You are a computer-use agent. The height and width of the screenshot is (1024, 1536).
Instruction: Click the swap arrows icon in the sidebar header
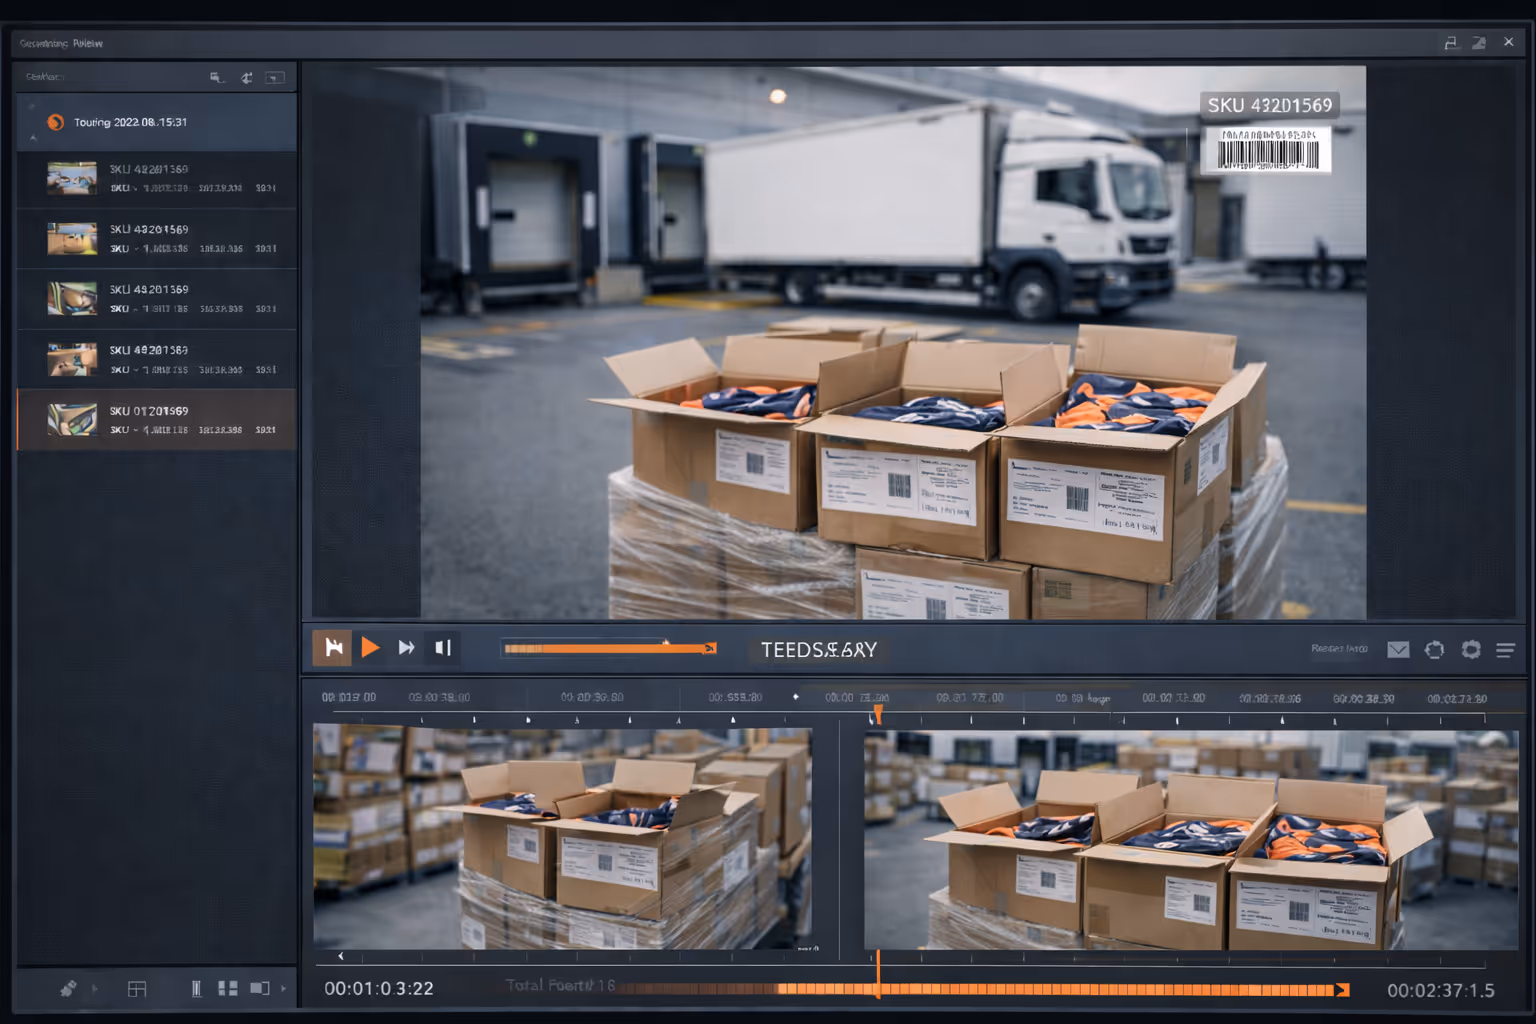click(x=246, y=77)
